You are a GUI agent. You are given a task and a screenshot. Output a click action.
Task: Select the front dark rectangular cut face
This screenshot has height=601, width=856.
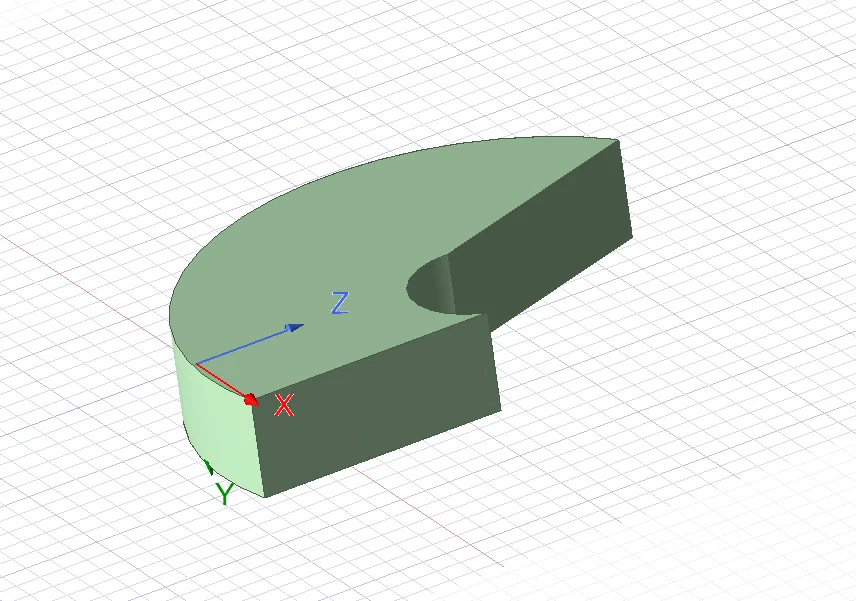coord(377,404)
